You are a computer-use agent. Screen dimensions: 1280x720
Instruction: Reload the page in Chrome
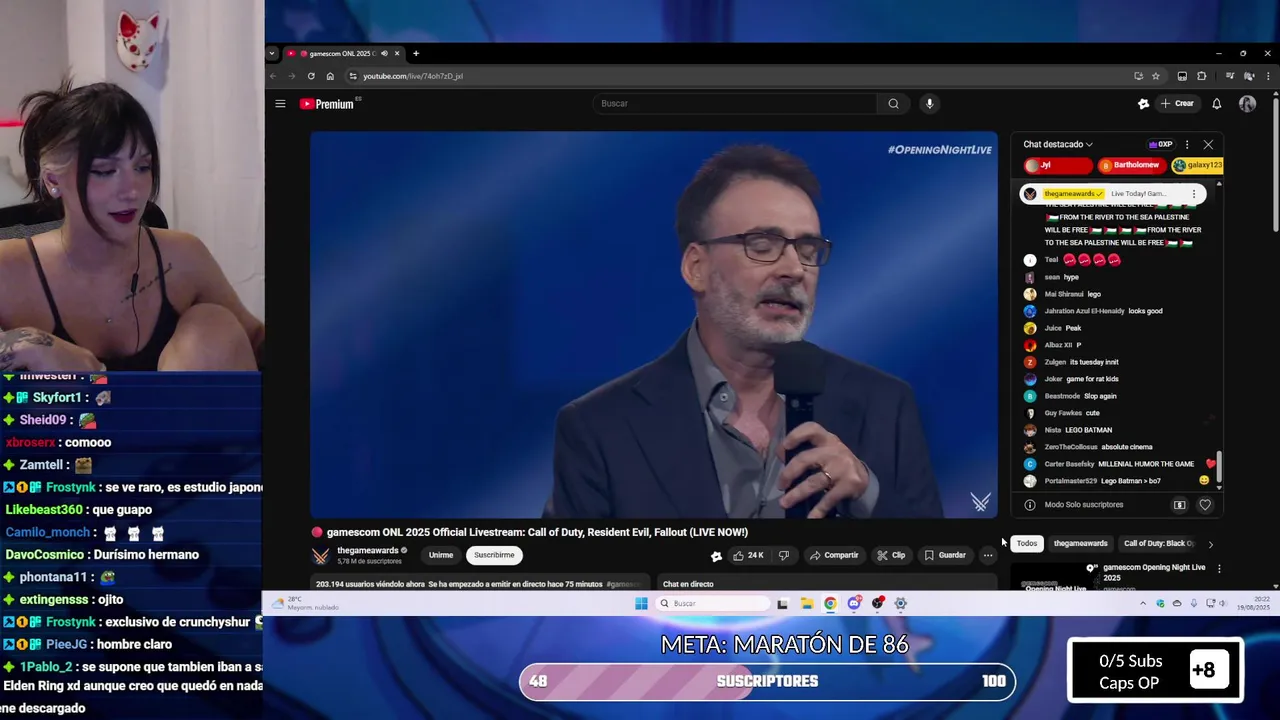coord(311,76)
